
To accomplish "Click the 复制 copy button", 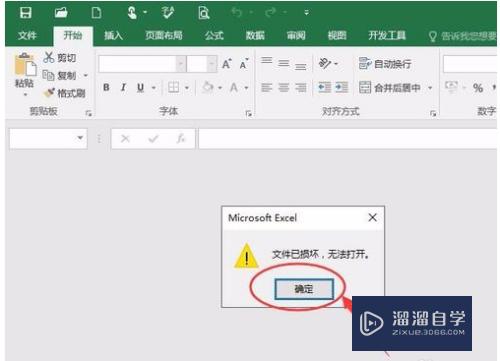I will tap(60, 76).
